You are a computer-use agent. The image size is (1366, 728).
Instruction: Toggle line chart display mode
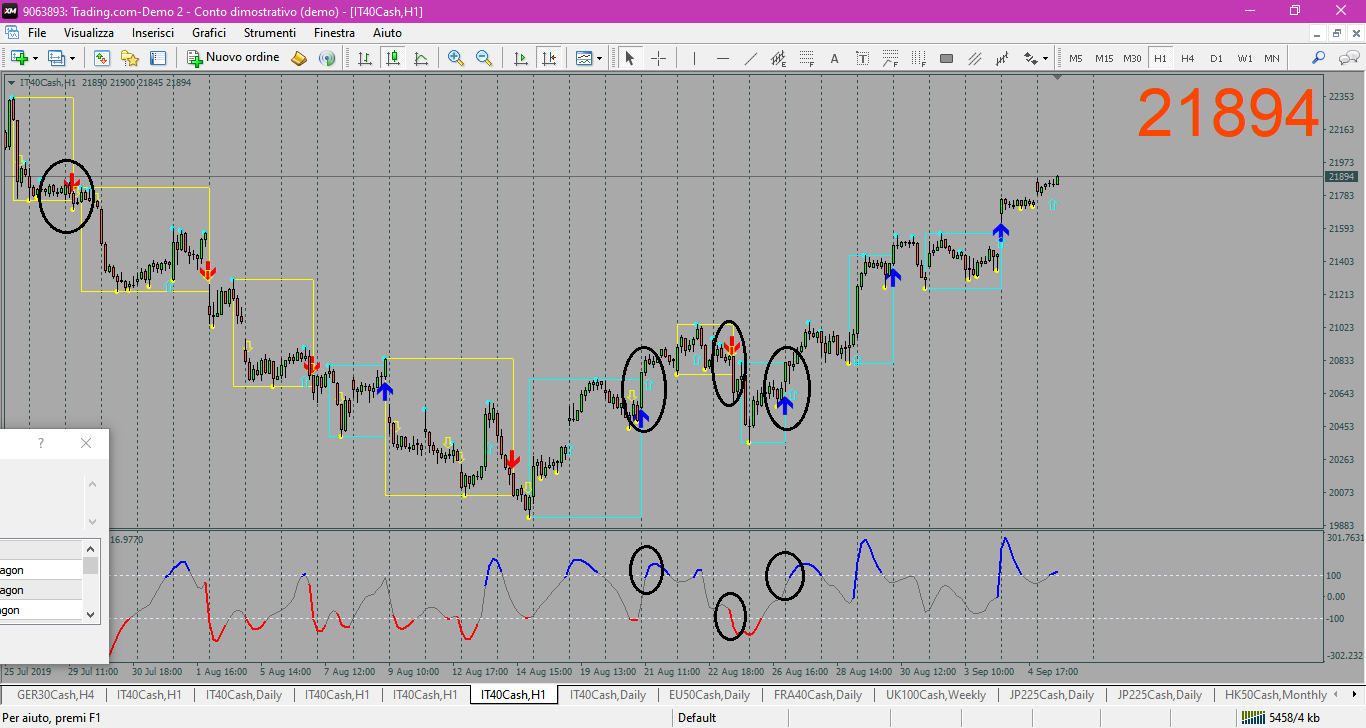coord(421,58)
